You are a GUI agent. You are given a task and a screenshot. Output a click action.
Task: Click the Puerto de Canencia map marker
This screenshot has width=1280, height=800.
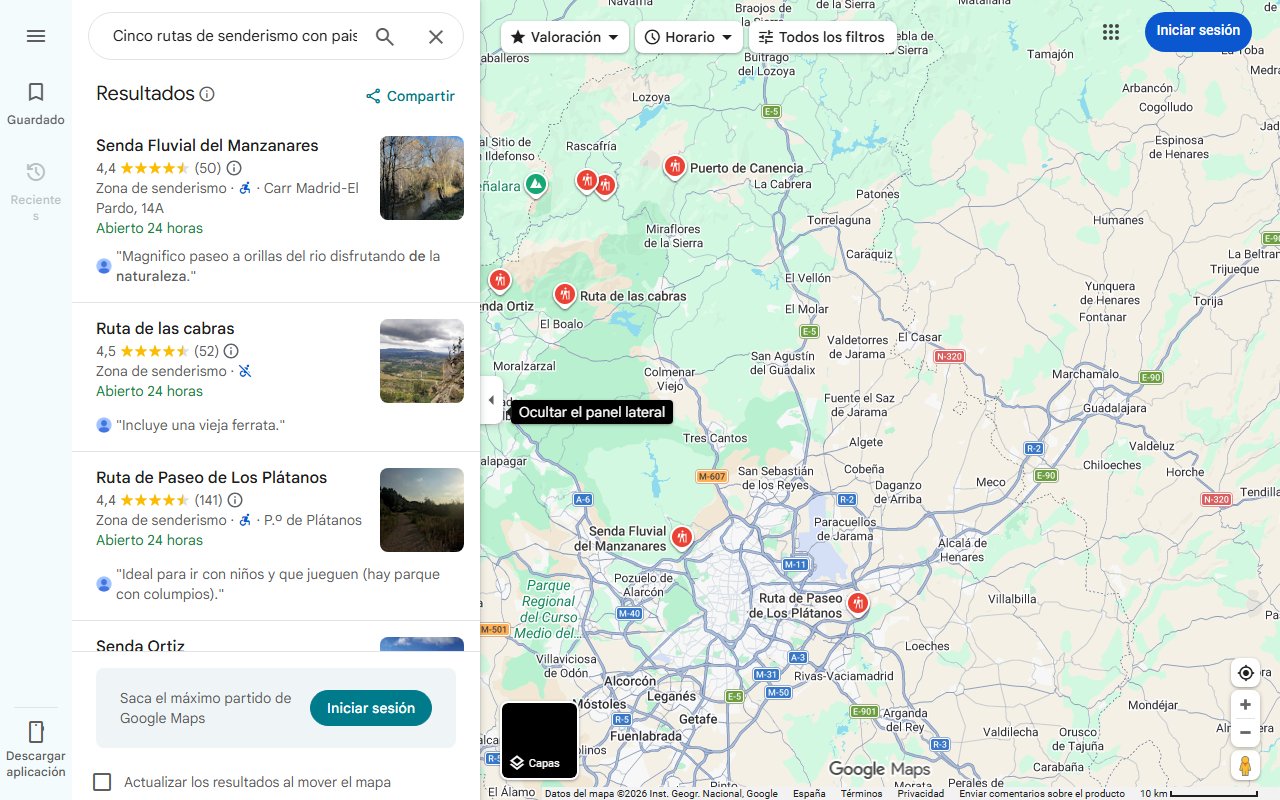674,167
